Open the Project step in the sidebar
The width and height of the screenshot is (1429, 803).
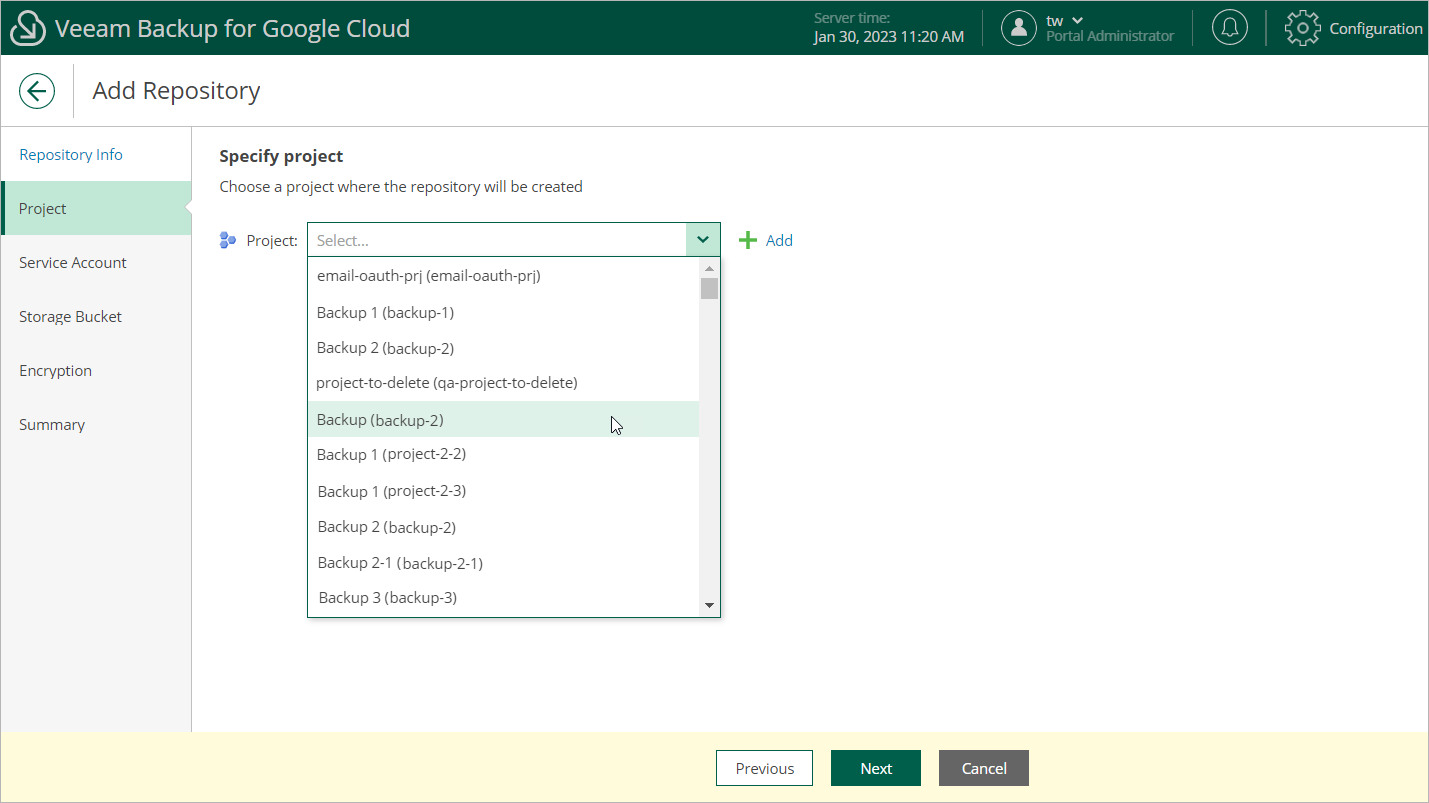pyautogui.click(x=96, y=209)
